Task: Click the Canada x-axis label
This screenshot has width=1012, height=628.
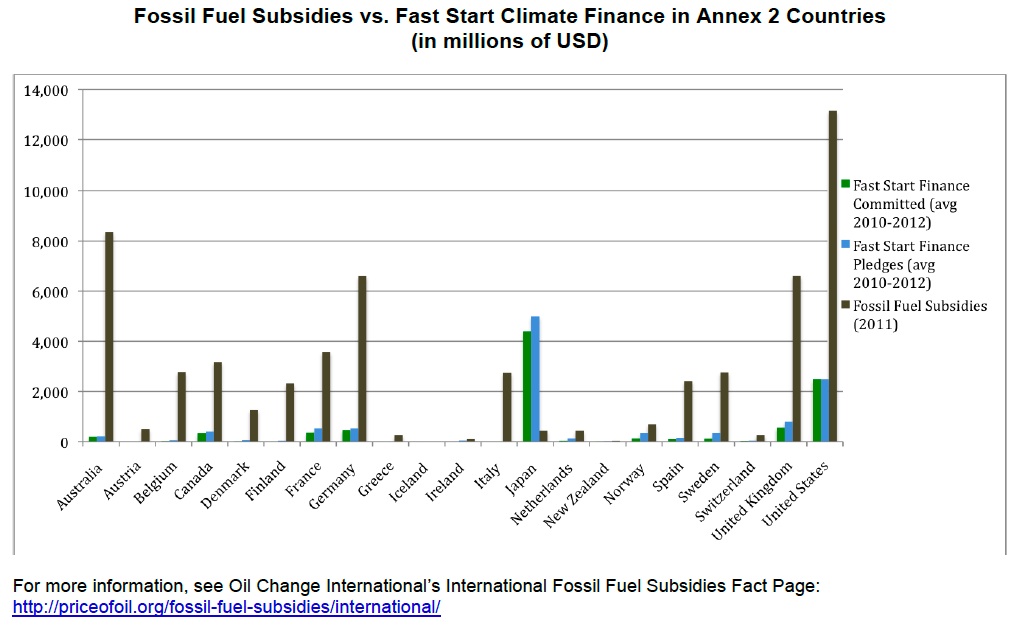Action: [x=193, y=481]
